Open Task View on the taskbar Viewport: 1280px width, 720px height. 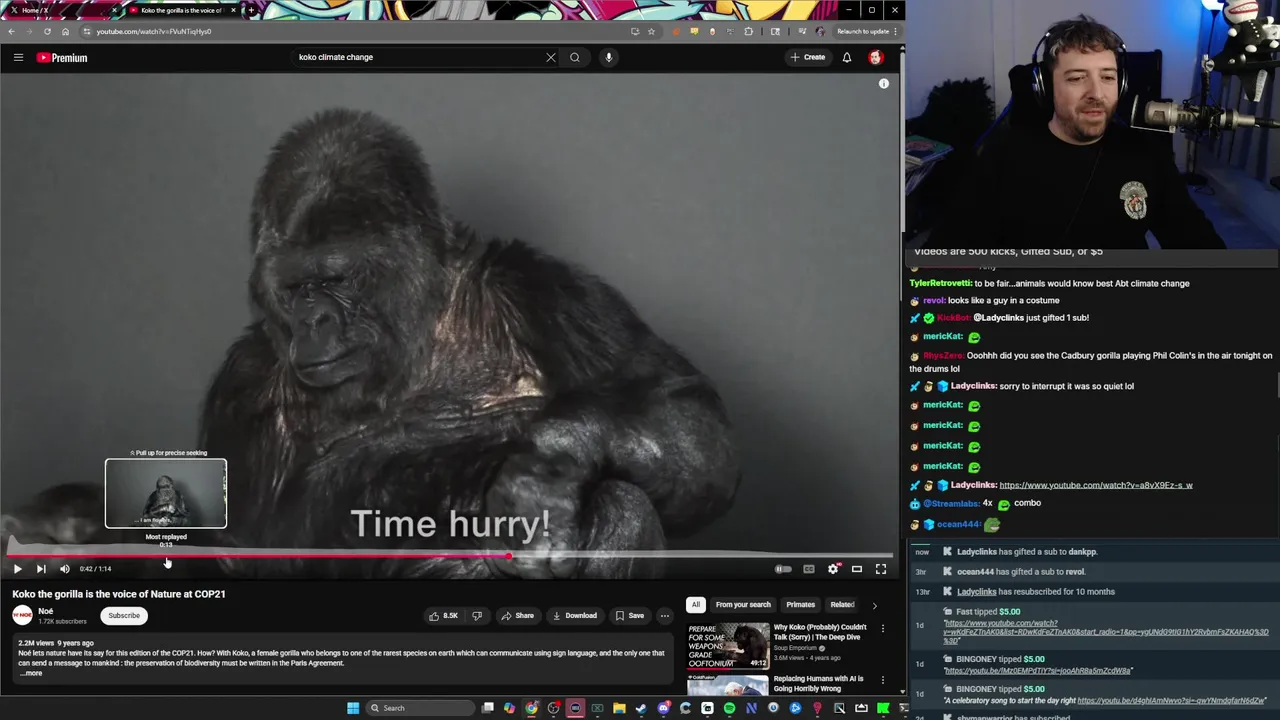click(x=488, y=708)
